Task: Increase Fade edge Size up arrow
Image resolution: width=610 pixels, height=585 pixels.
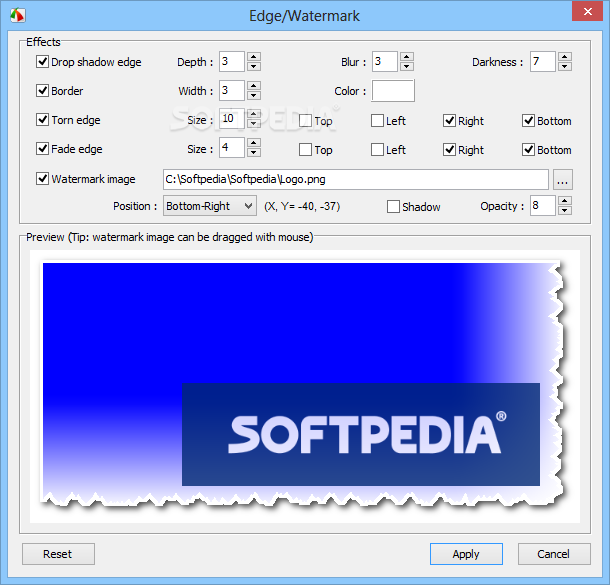Action: tap(254, 143)
